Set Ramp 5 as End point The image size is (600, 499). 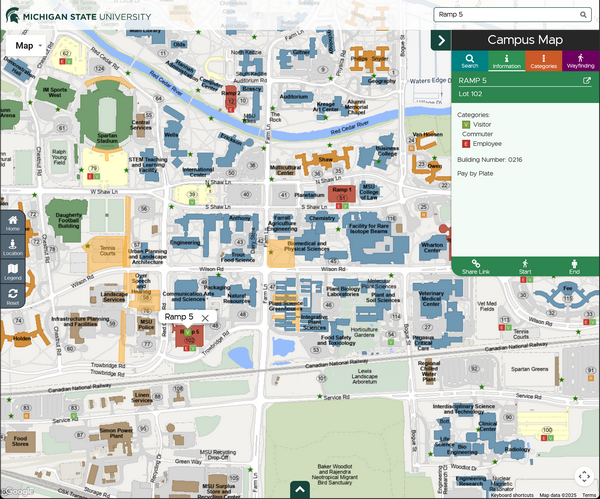click(x=574, y=267)
